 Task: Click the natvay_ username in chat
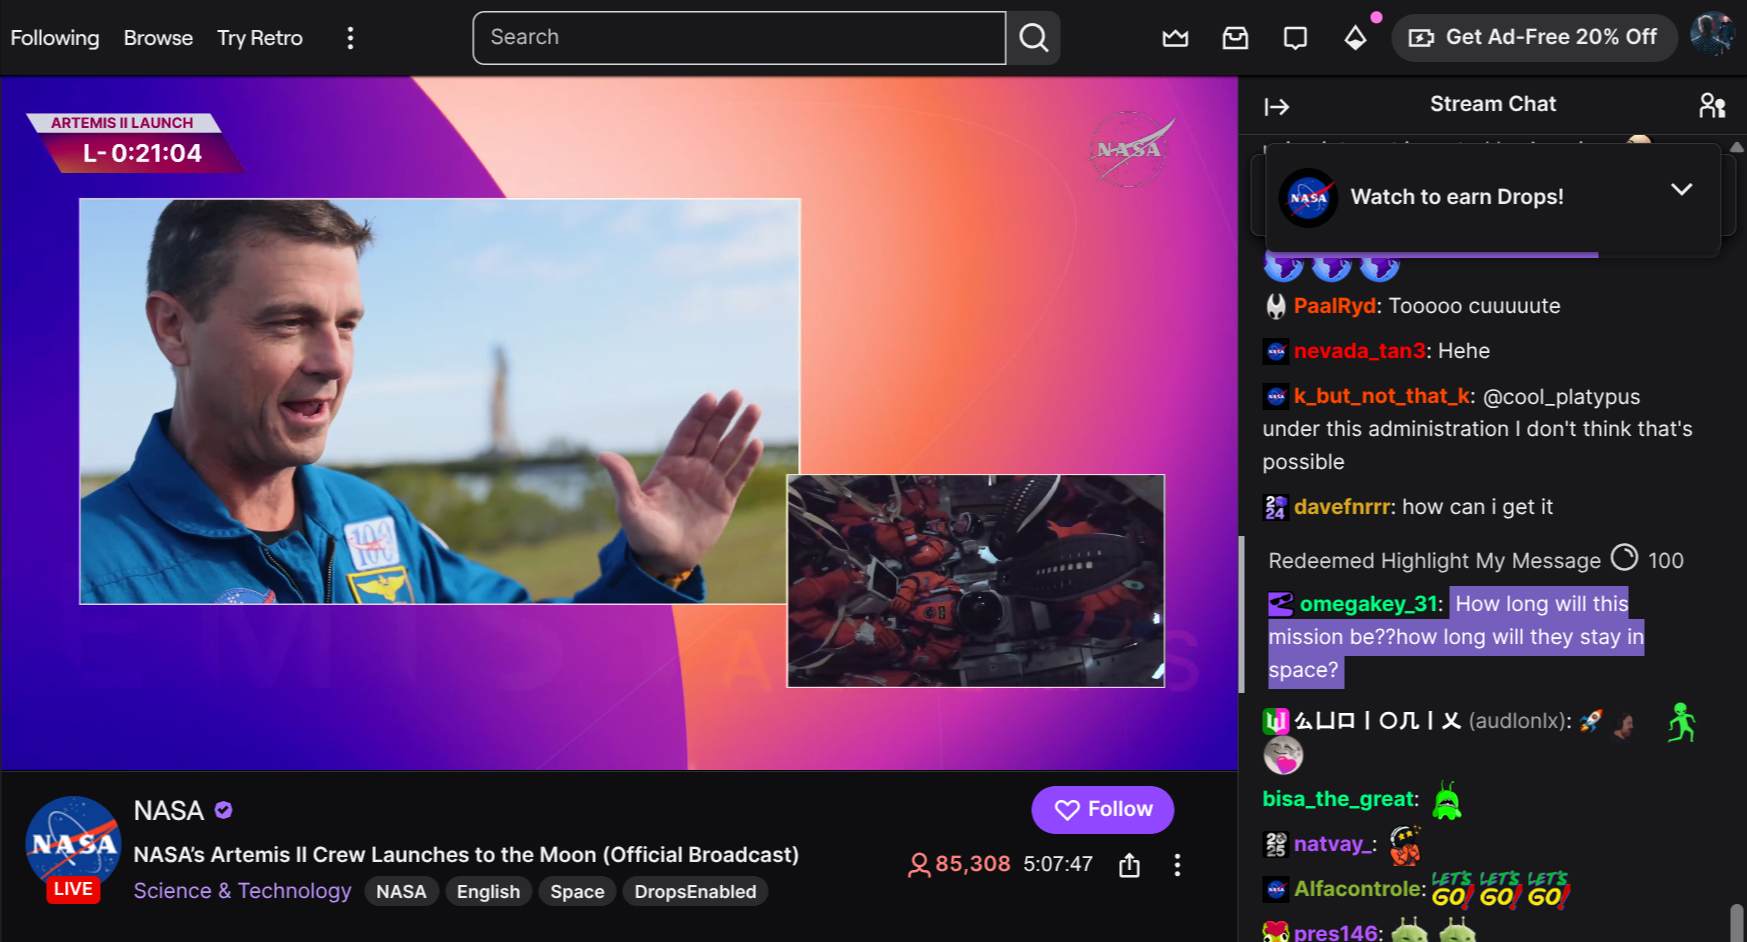click(x=1331, y=844)
